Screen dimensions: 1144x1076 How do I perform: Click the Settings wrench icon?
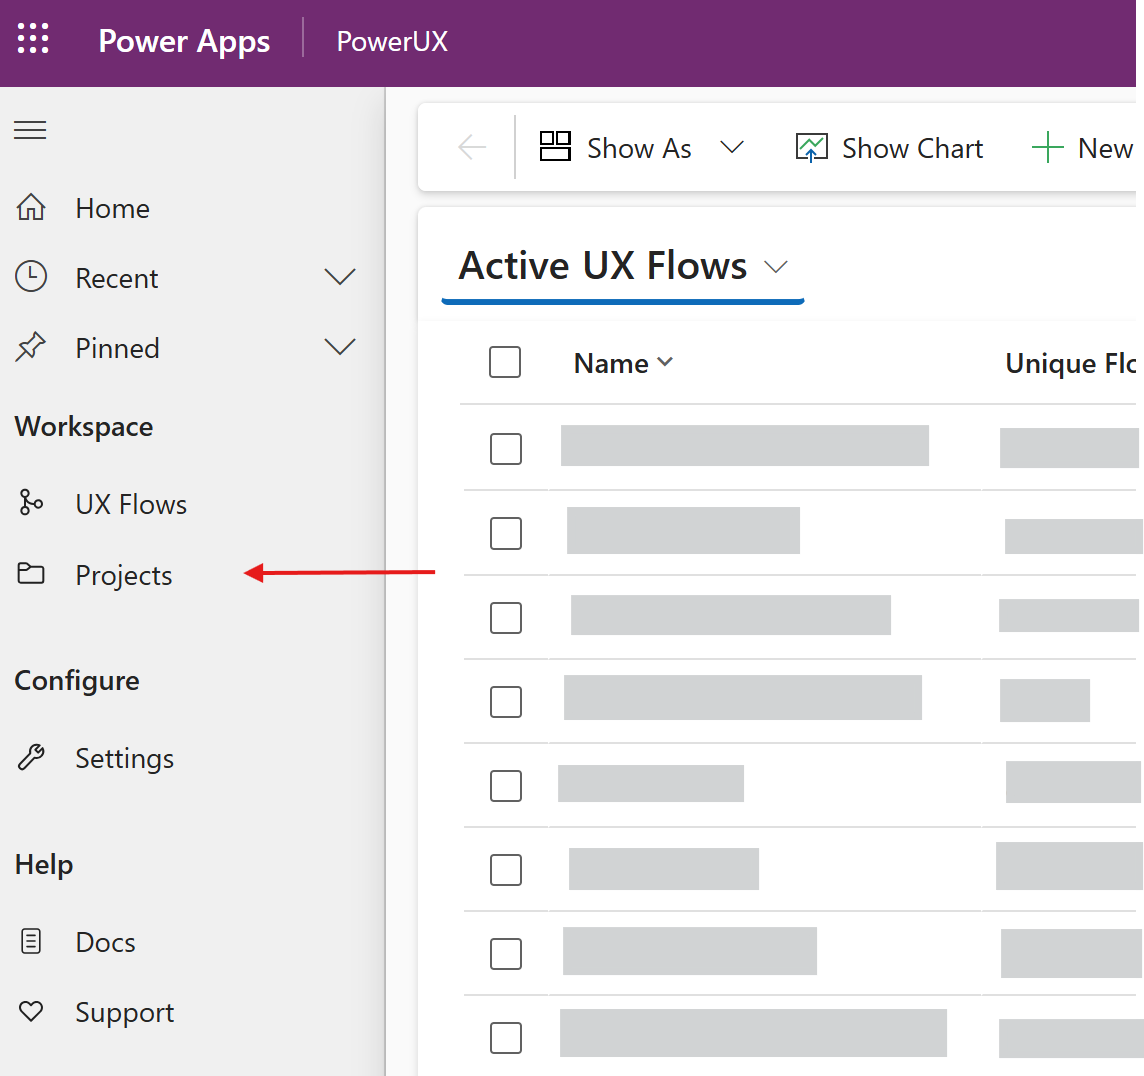31,757
